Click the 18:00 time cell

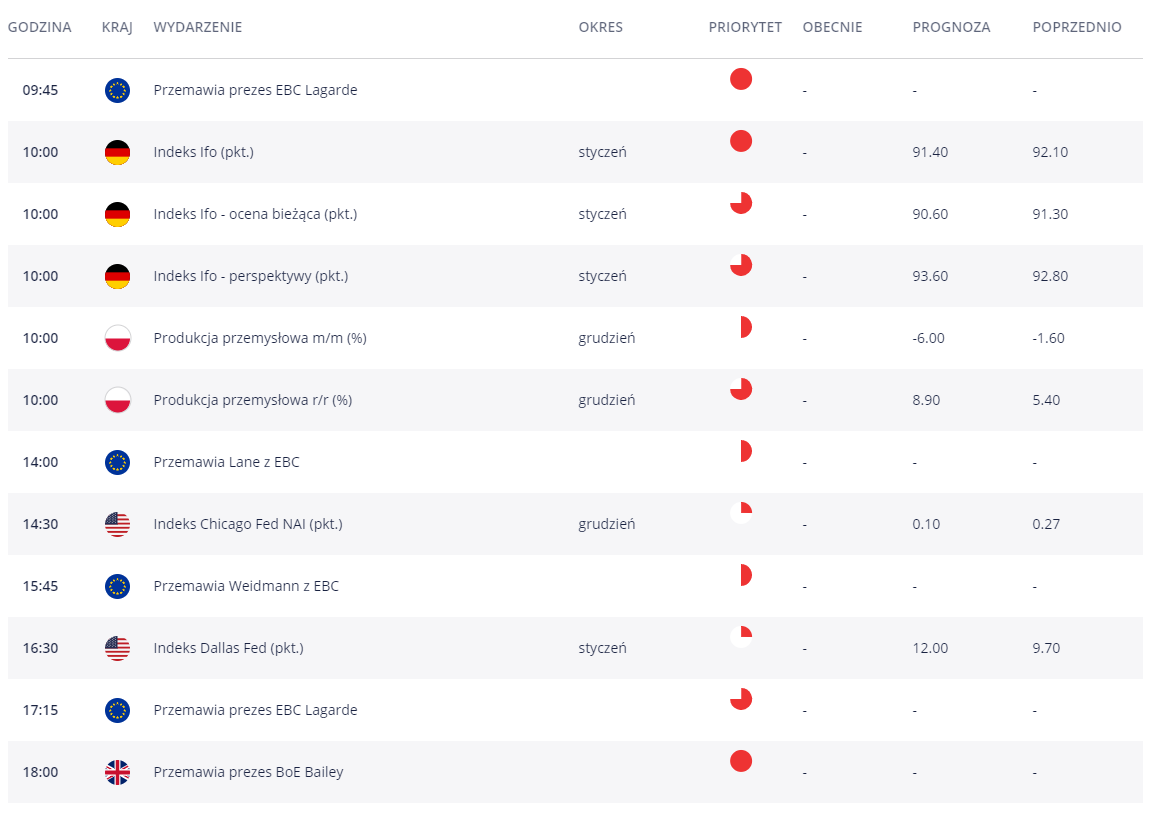click(x=40, y=772)
